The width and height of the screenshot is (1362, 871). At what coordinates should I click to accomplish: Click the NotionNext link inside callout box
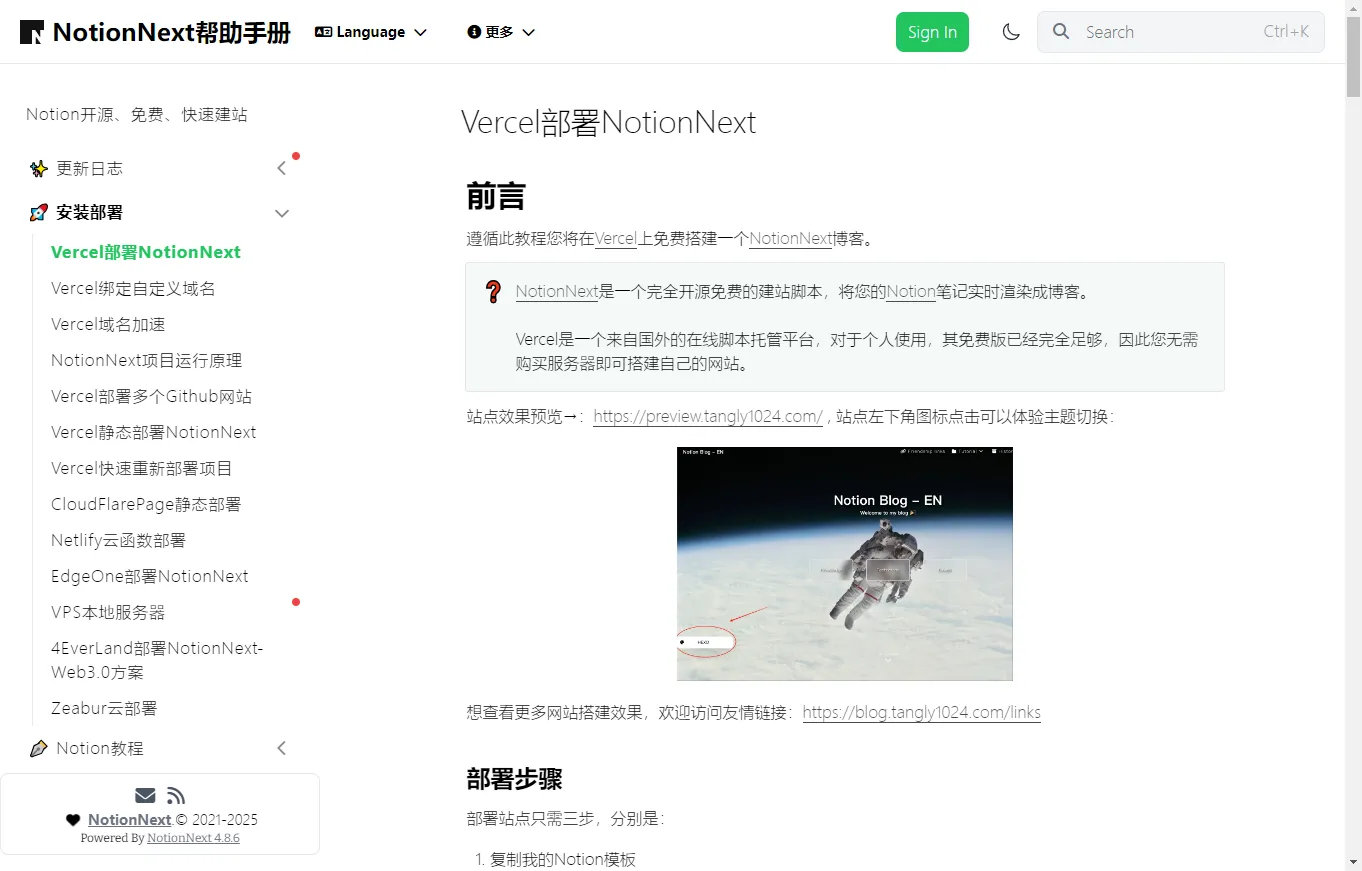click(x=557, y=292)
